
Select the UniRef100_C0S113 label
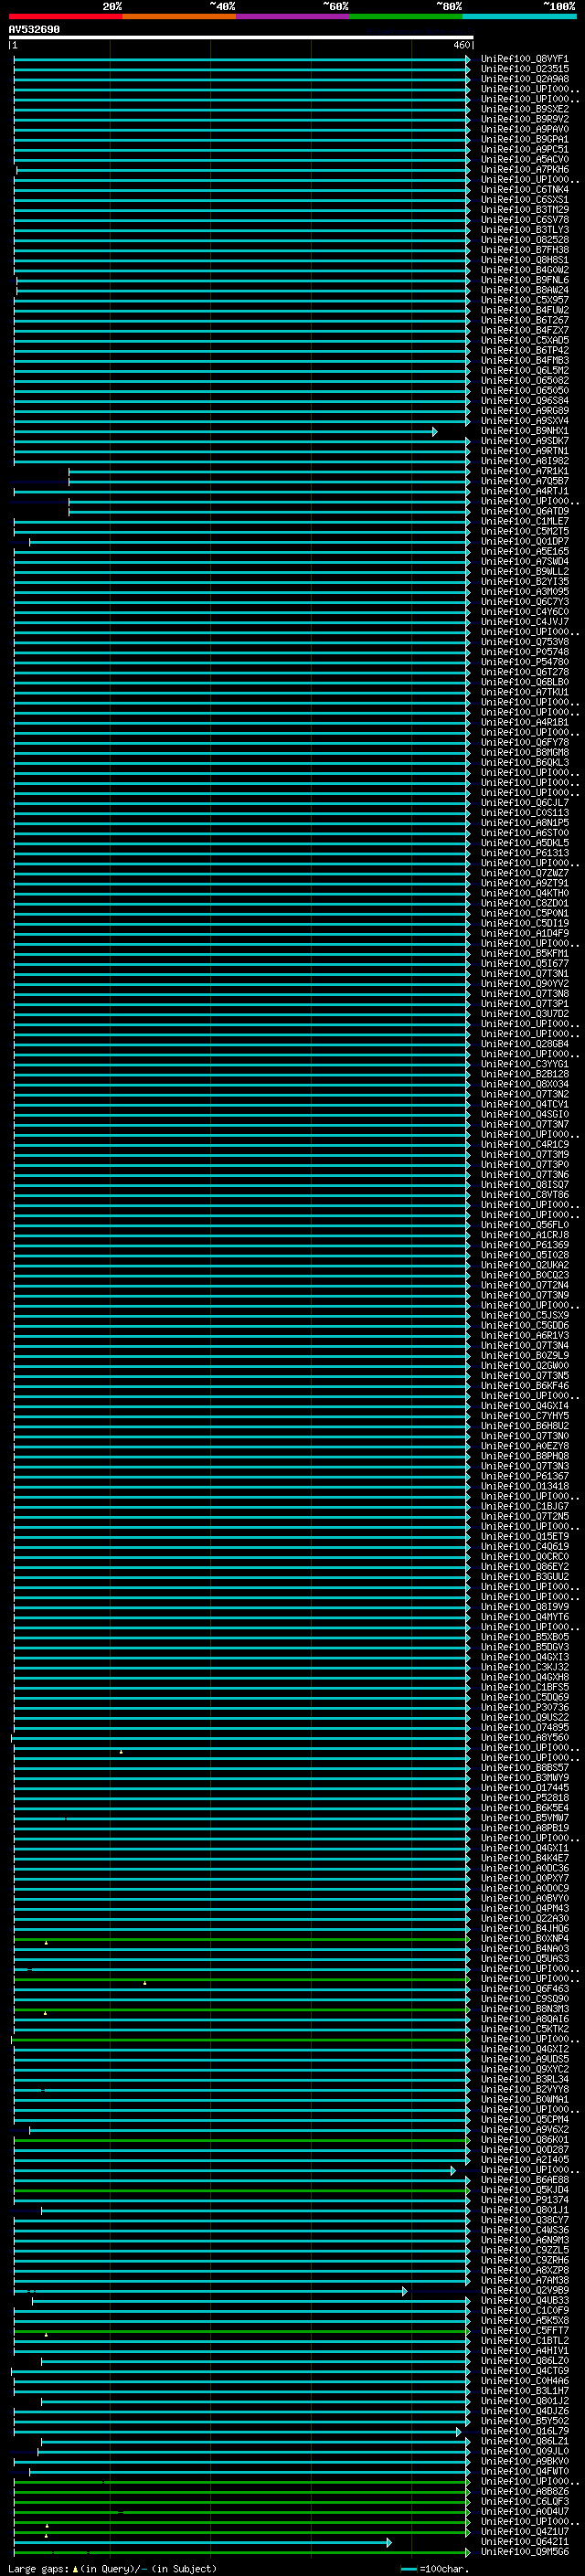pyautogui.click(x=524, y=813)
